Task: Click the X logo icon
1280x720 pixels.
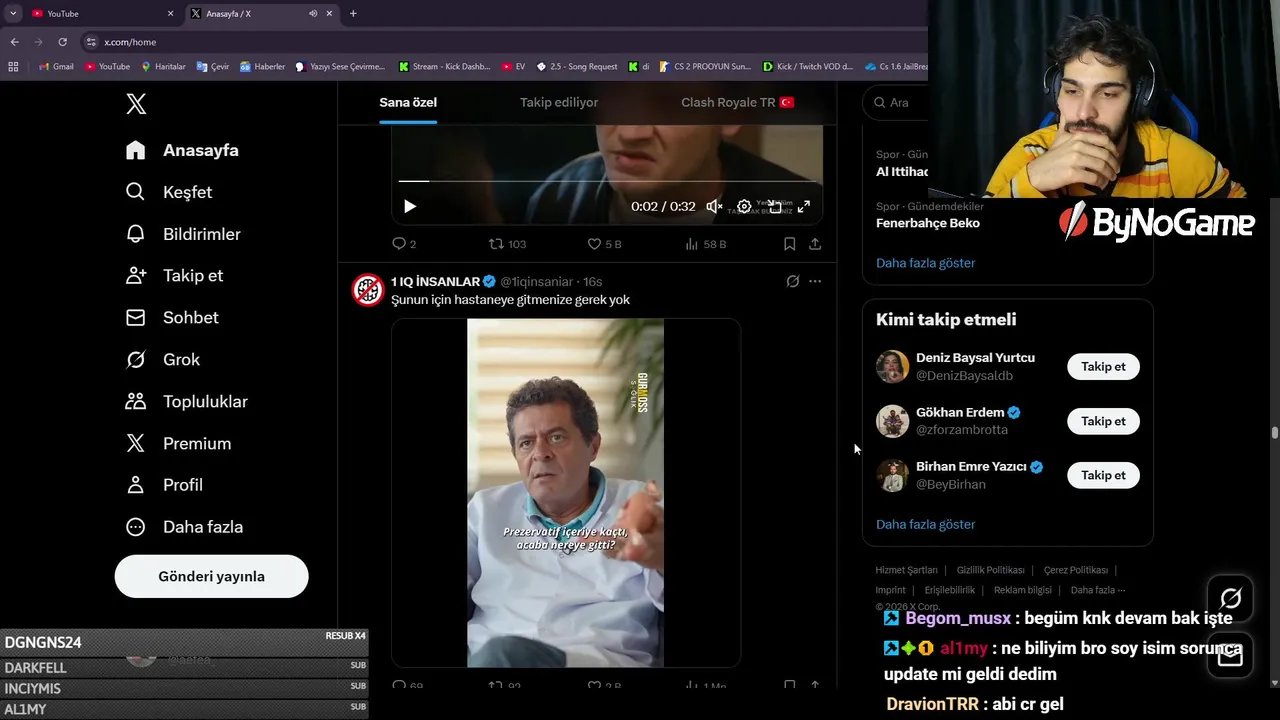Action: 136,103
